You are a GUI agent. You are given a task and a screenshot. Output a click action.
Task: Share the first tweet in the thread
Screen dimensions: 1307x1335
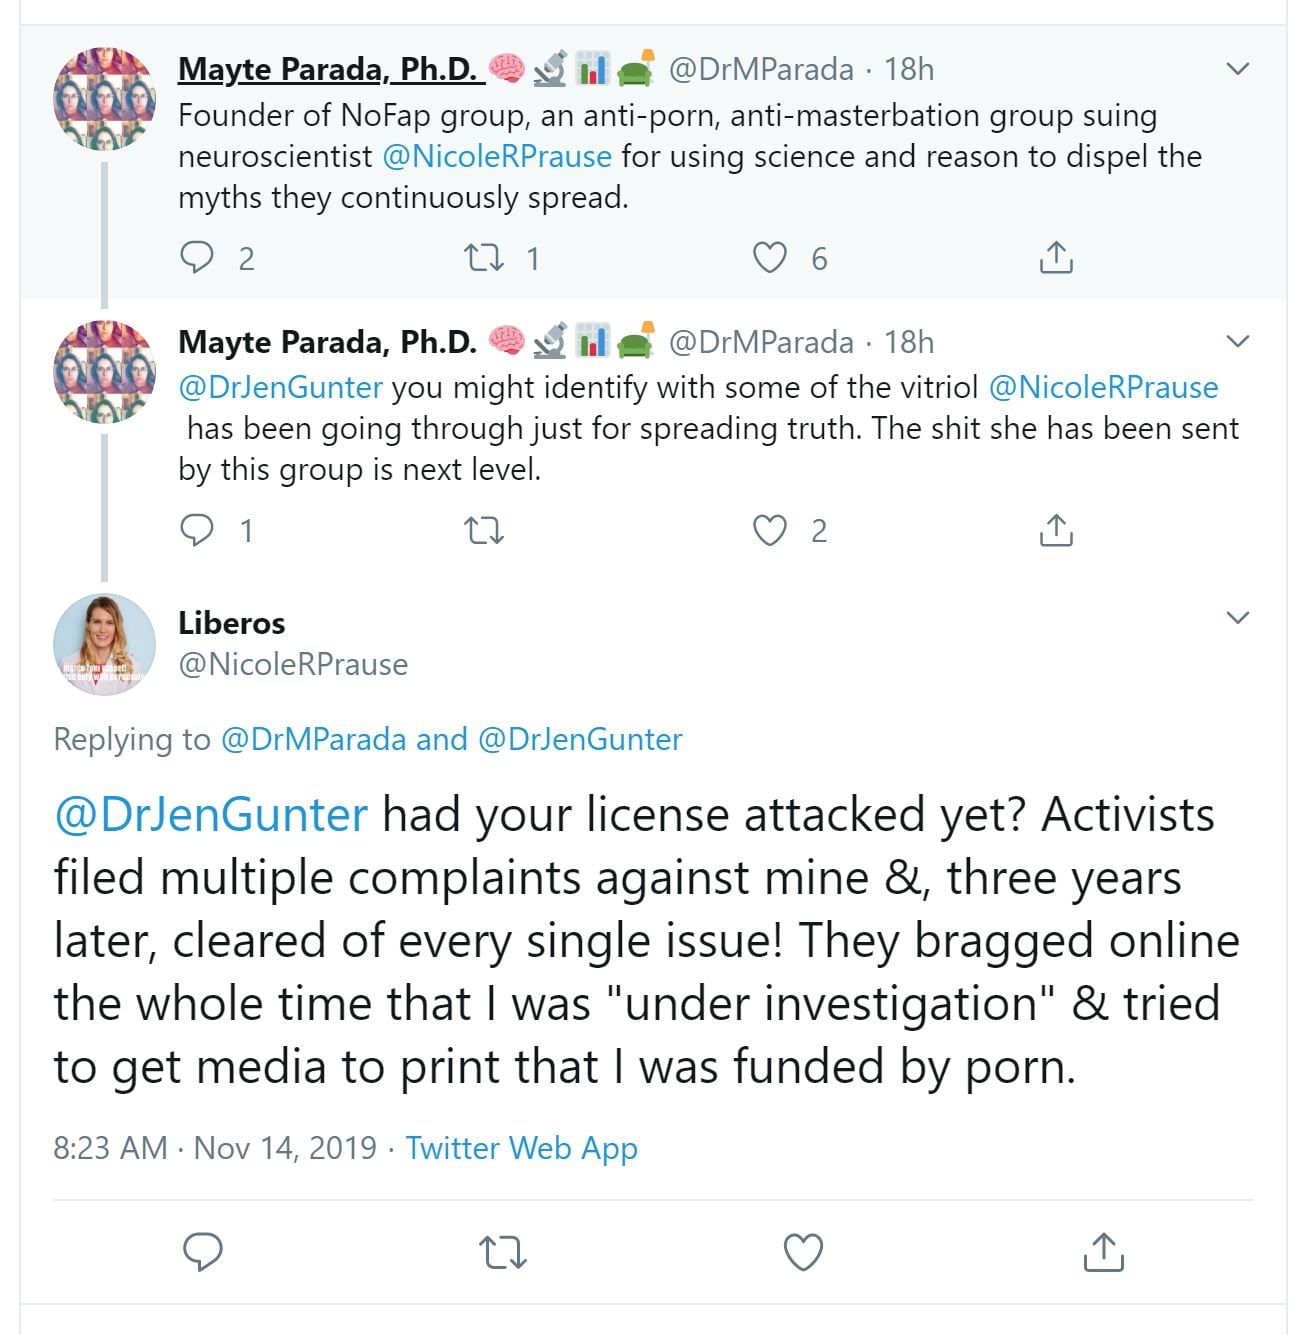coord(1056,258)
